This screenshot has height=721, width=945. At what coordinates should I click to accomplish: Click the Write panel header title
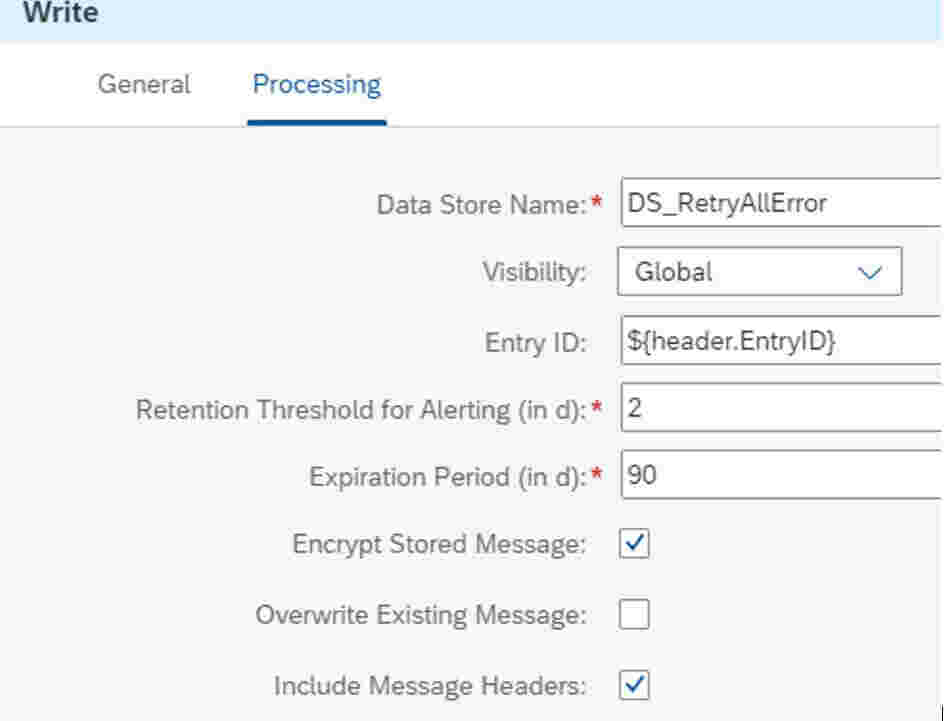point(61,12)
